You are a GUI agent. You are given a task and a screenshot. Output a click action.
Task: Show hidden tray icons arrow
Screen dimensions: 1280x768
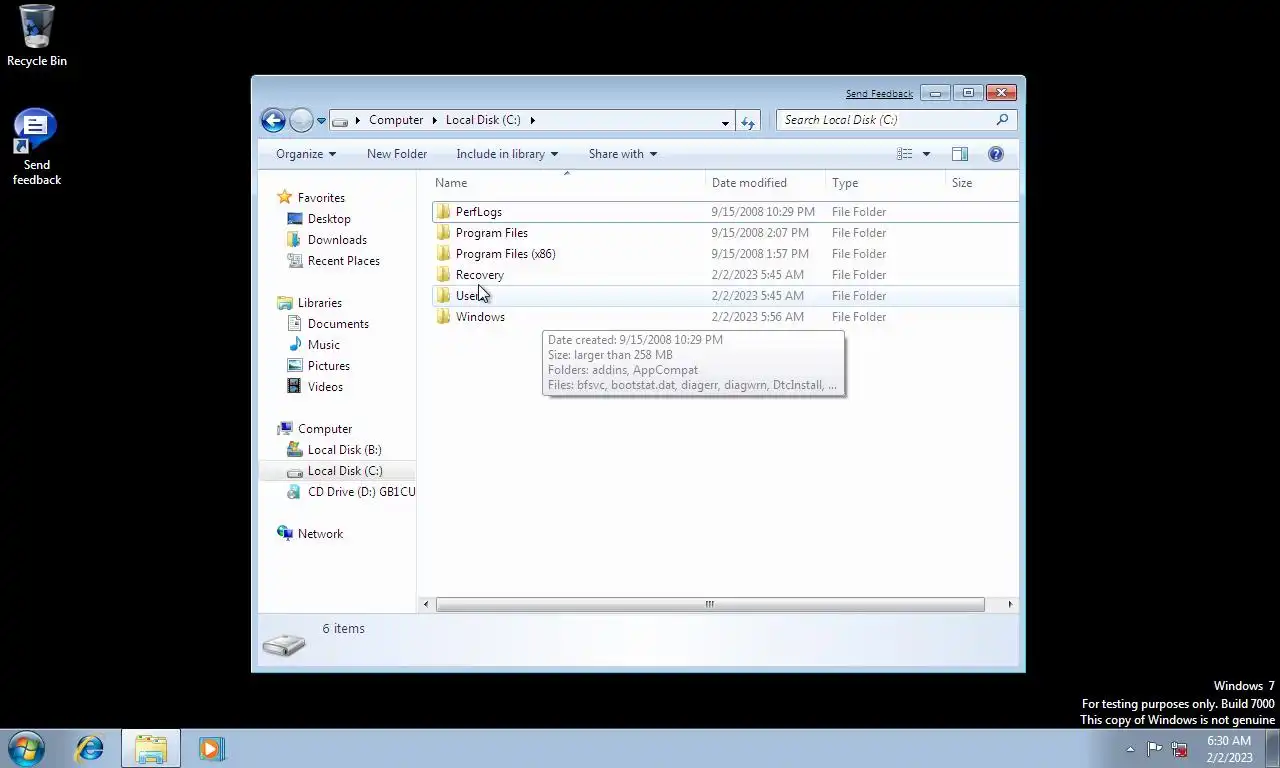coord(1131,749)
